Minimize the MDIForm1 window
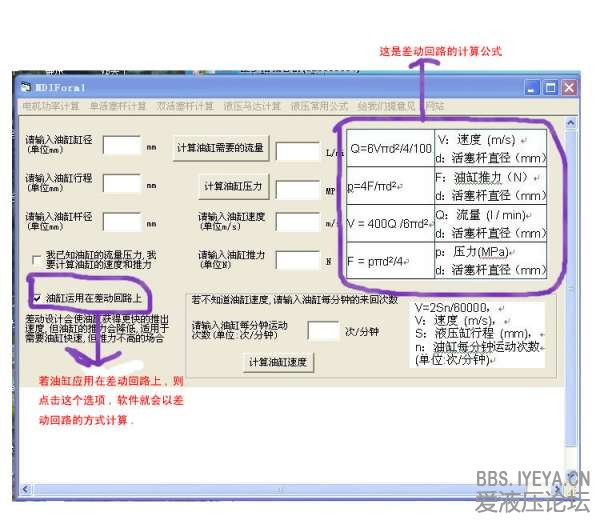This screenshot has width=600, height=520. click(x=532, y=88)
